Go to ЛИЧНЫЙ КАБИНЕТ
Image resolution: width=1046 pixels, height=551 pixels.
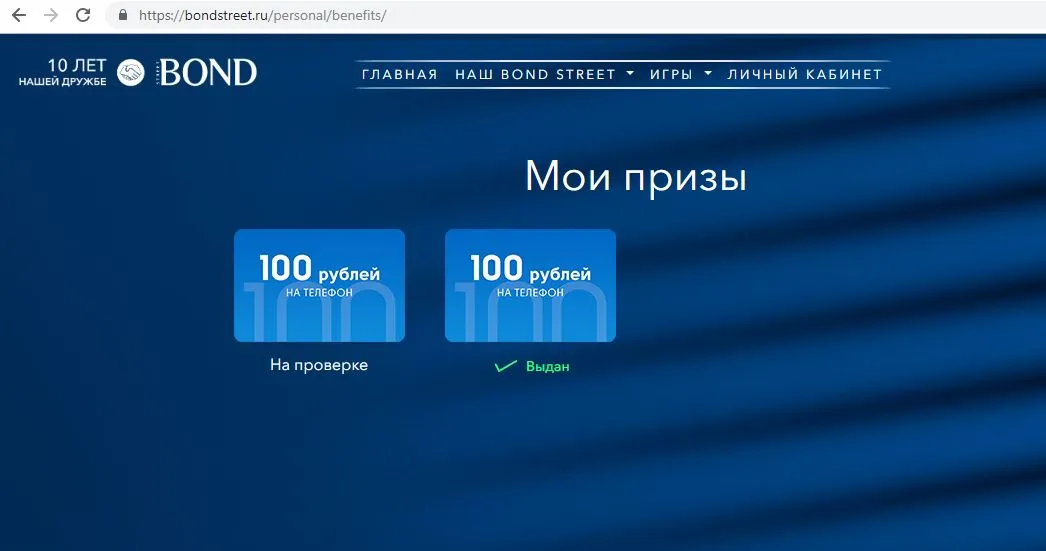click(x=805, y=75)
